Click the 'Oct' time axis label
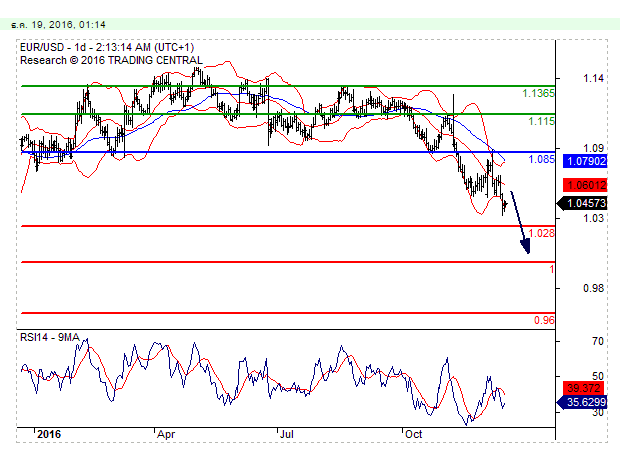Image resolution: width=620 pixels, height=472 pixels. click(414, 434)
